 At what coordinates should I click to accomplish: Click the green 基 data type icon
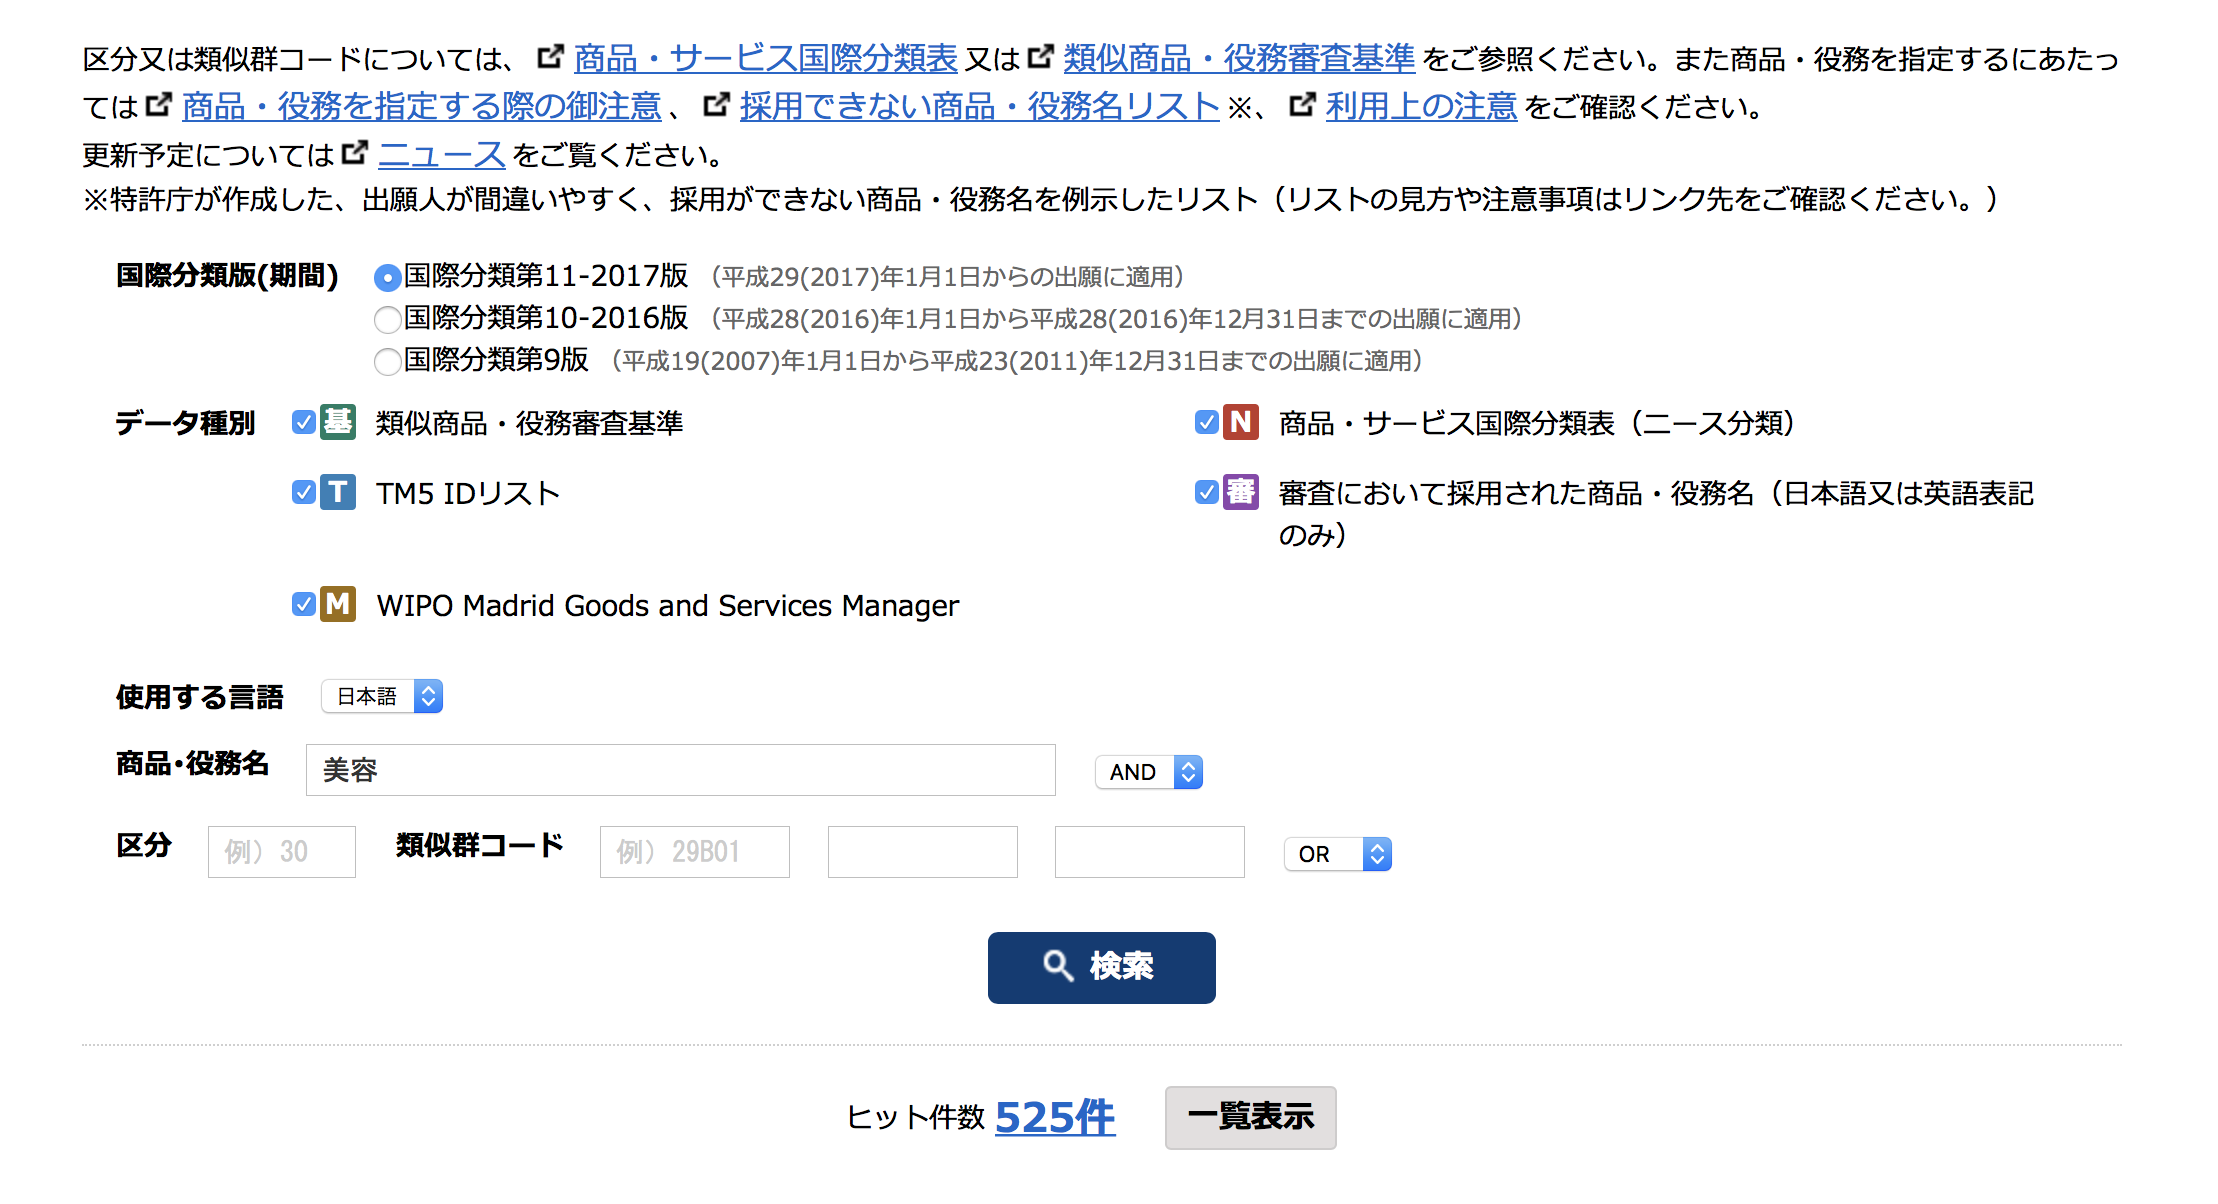(338, 422)
